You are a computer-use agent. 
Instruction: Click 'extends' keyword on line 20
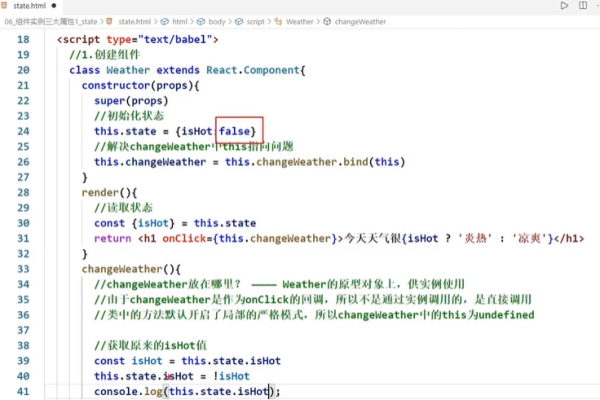(x=178, y=70)
